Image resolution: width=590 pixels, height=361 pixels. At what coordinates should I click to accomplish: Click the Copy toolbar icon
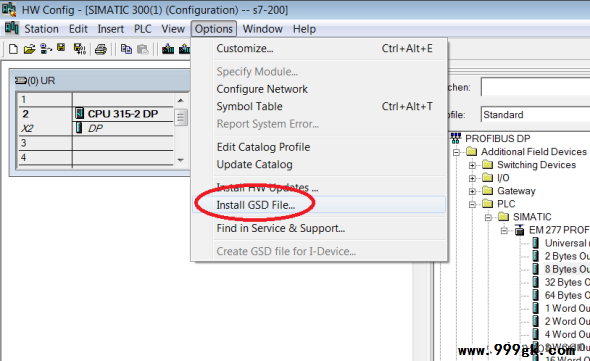[126, 49]
